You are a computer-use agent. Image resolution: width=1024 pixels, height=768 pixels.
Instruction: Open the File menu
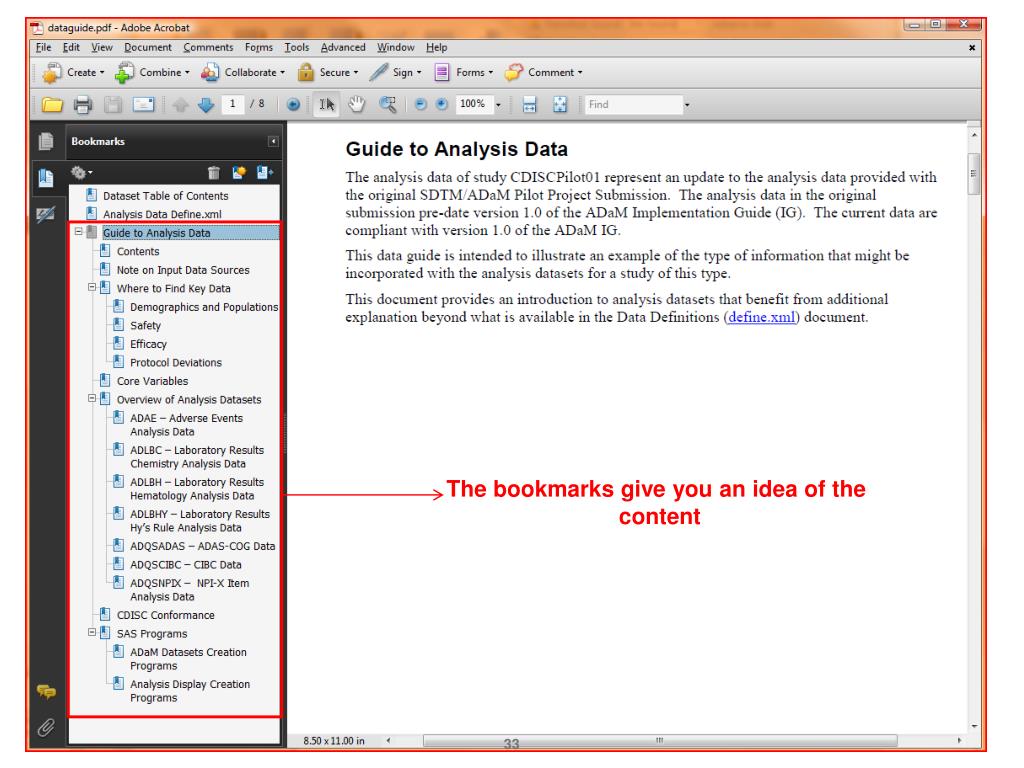43,47
